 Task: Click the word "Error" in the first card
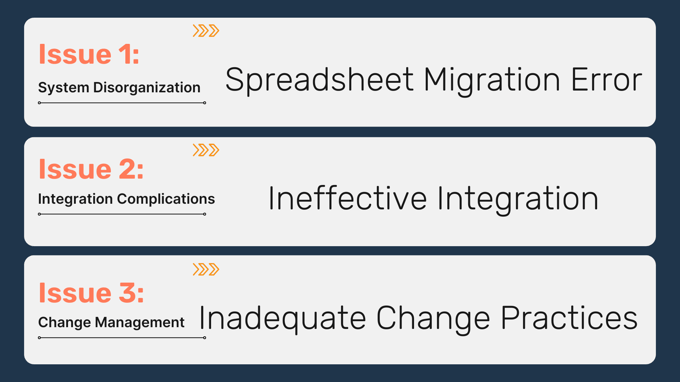pyautogui.click(x=607, y=80)
